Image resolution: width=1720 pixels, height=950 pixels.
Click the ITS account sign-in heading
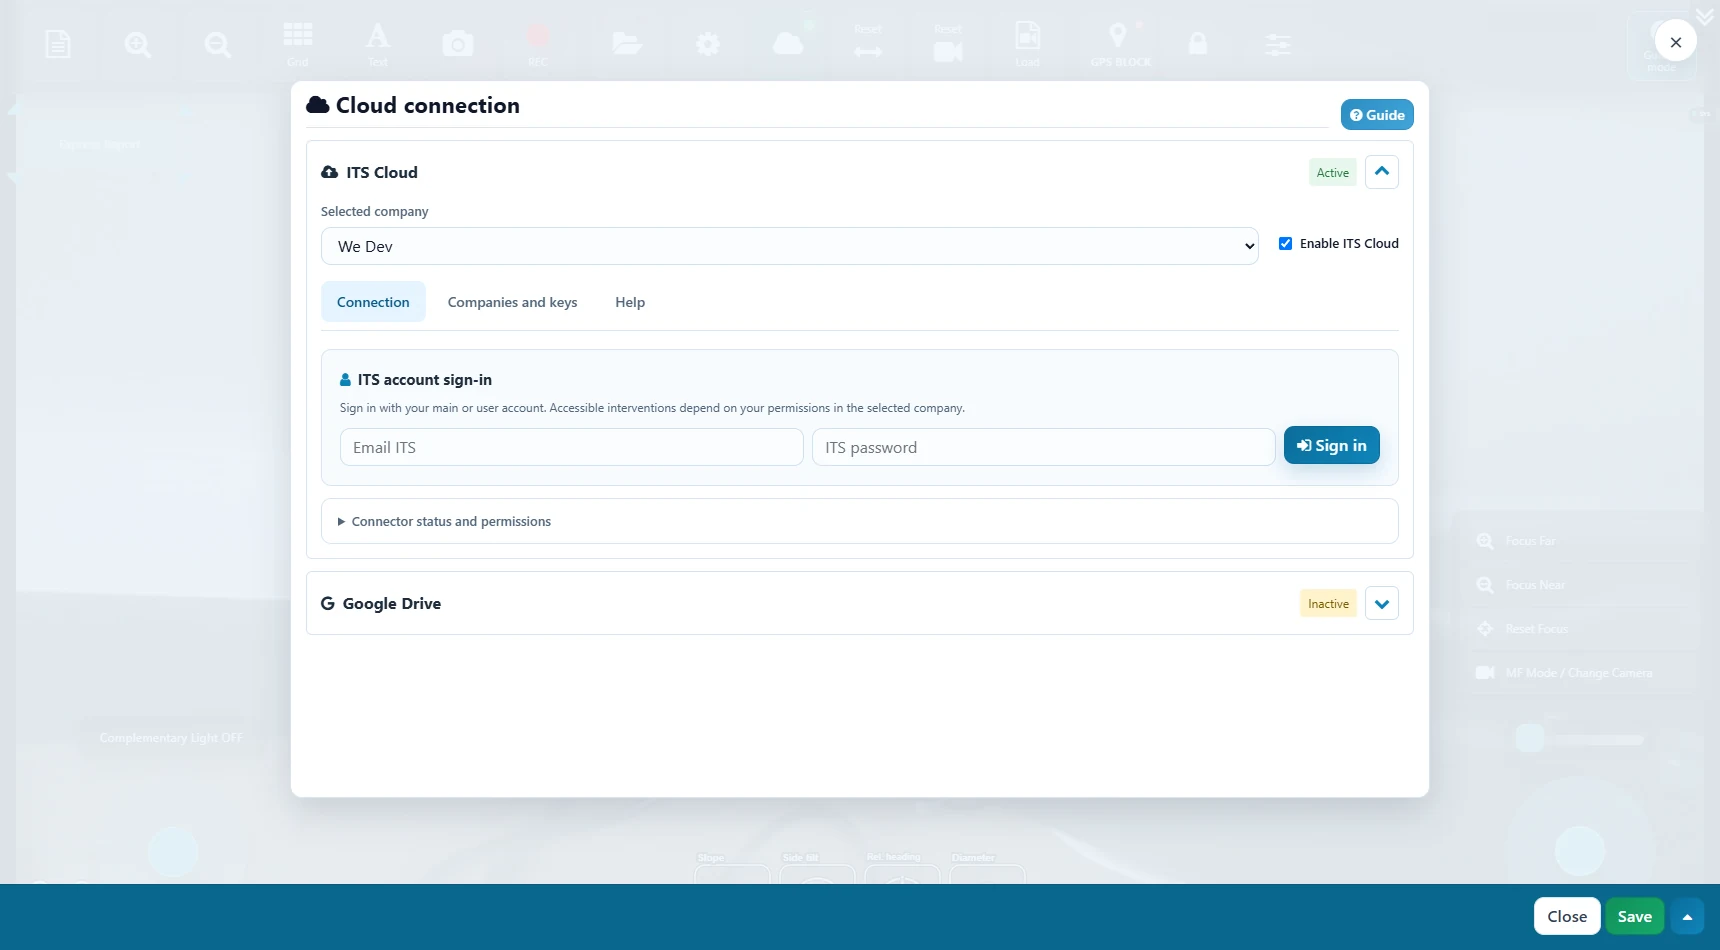(425, 380)
